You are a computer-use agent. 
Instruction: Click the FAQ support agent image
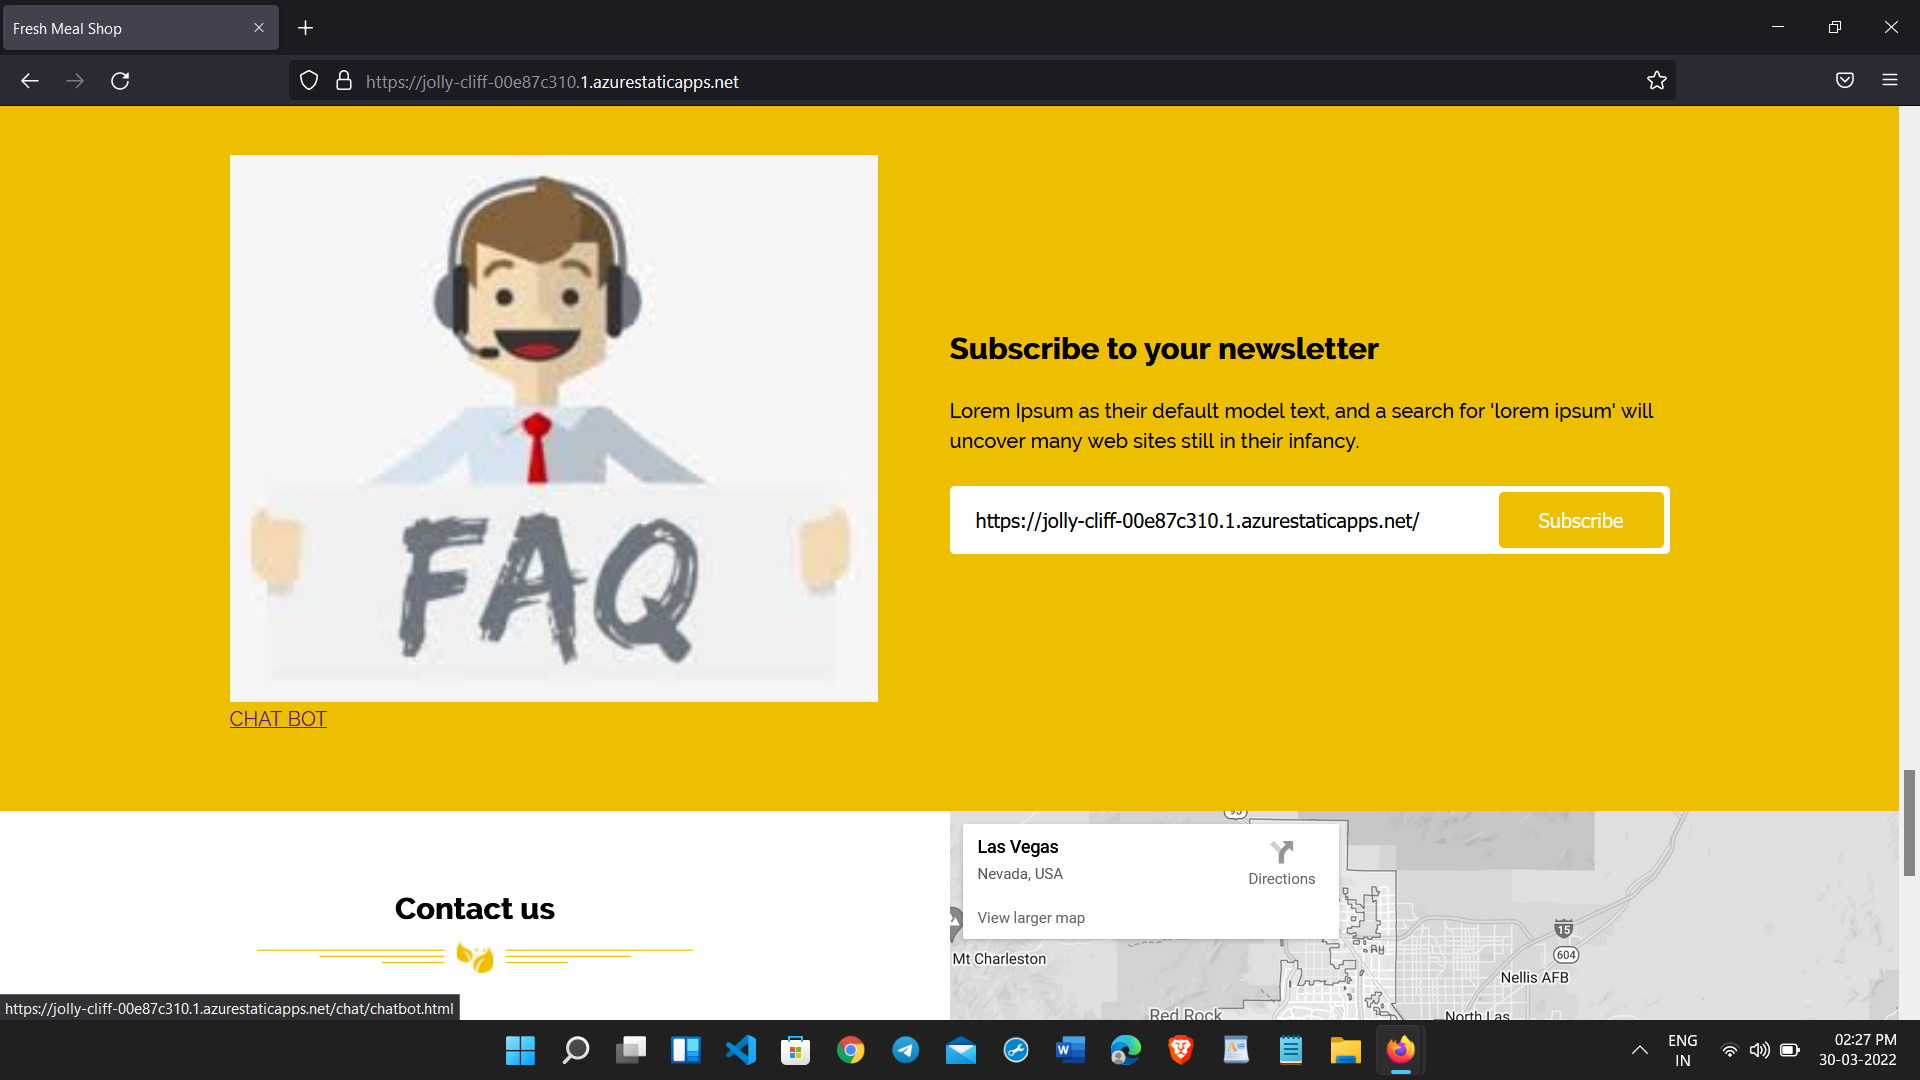point(554,428)
